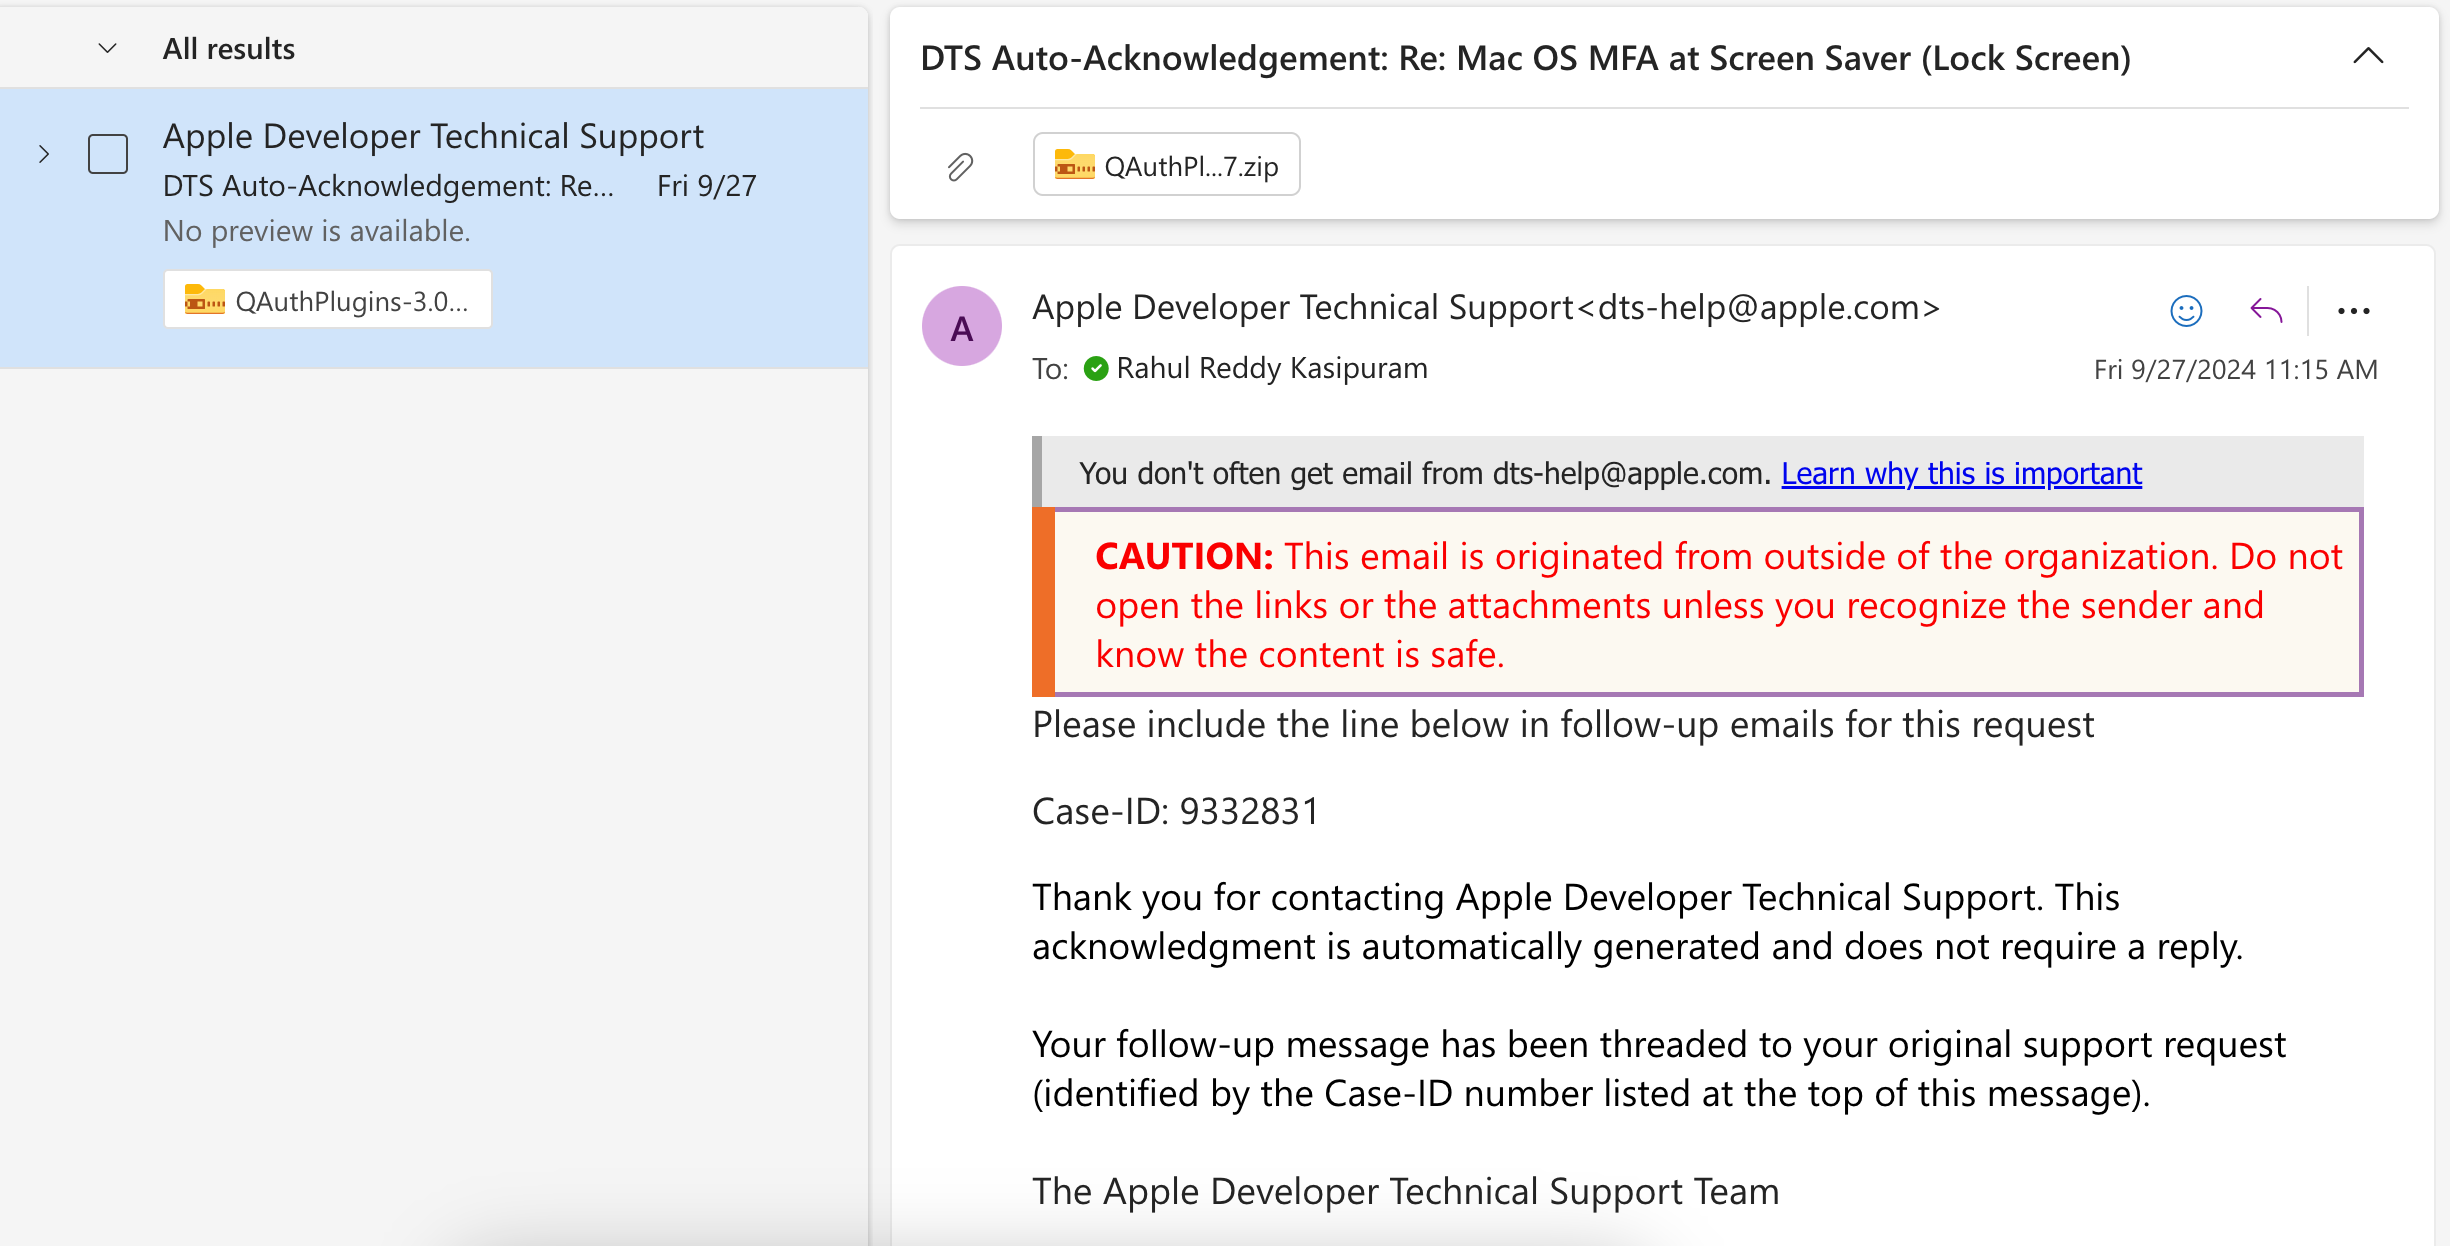Expand the Apple Developer Technical Support conversation
This screenshot has height=1246, width=2450.
click(x=43, y=154)
